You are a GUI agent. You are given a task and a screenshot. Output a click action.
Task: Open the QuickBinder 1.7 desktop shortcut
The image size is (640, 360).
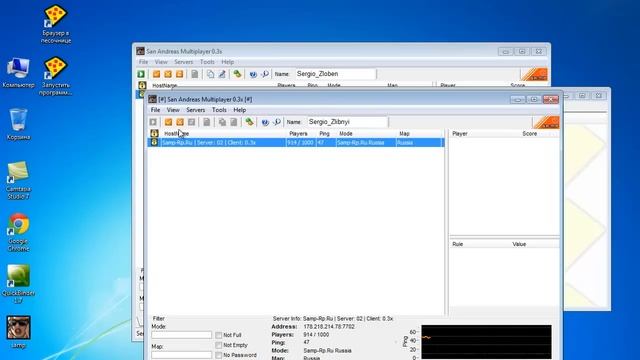[x=18, y=284]
